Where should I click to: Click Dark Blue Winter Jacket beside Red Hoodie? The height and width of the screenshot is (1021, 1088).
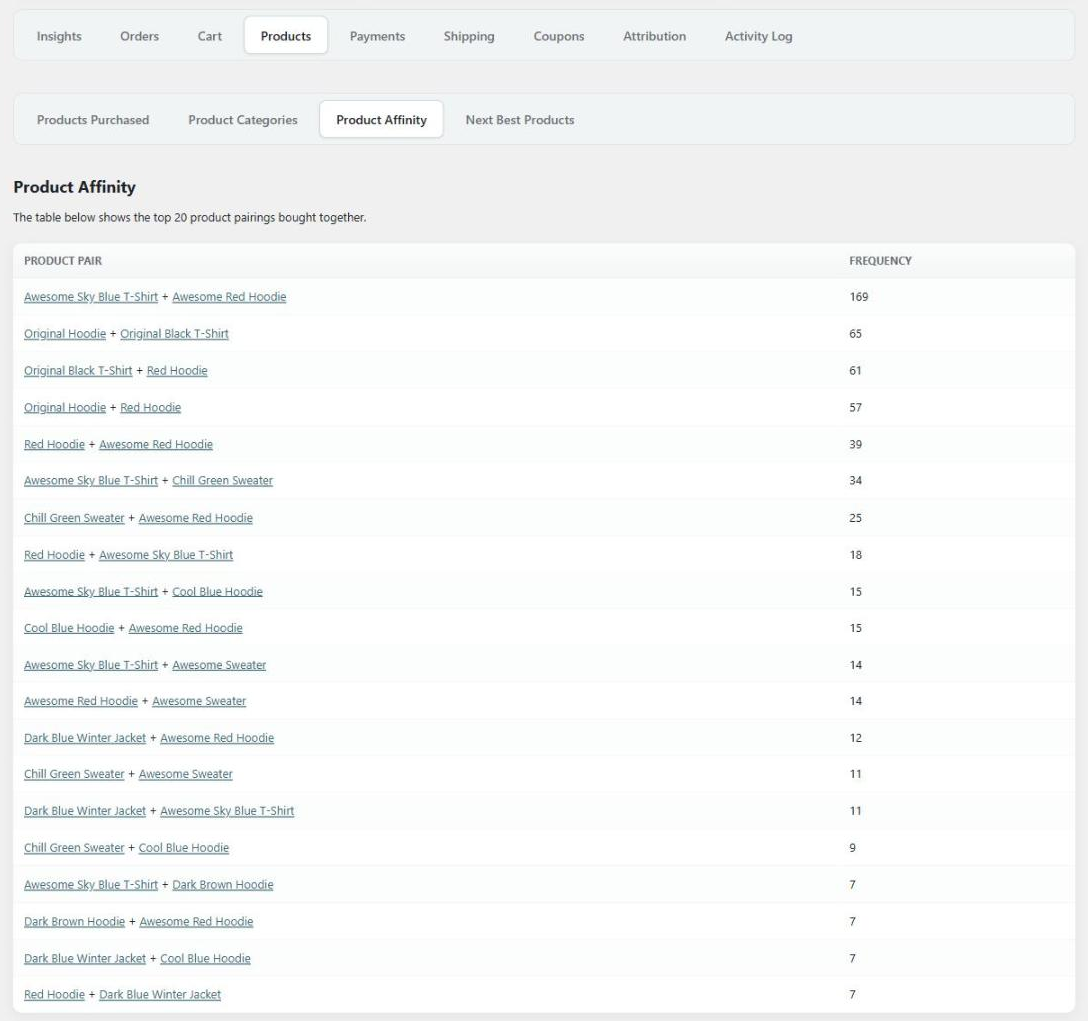coord(160,995)
